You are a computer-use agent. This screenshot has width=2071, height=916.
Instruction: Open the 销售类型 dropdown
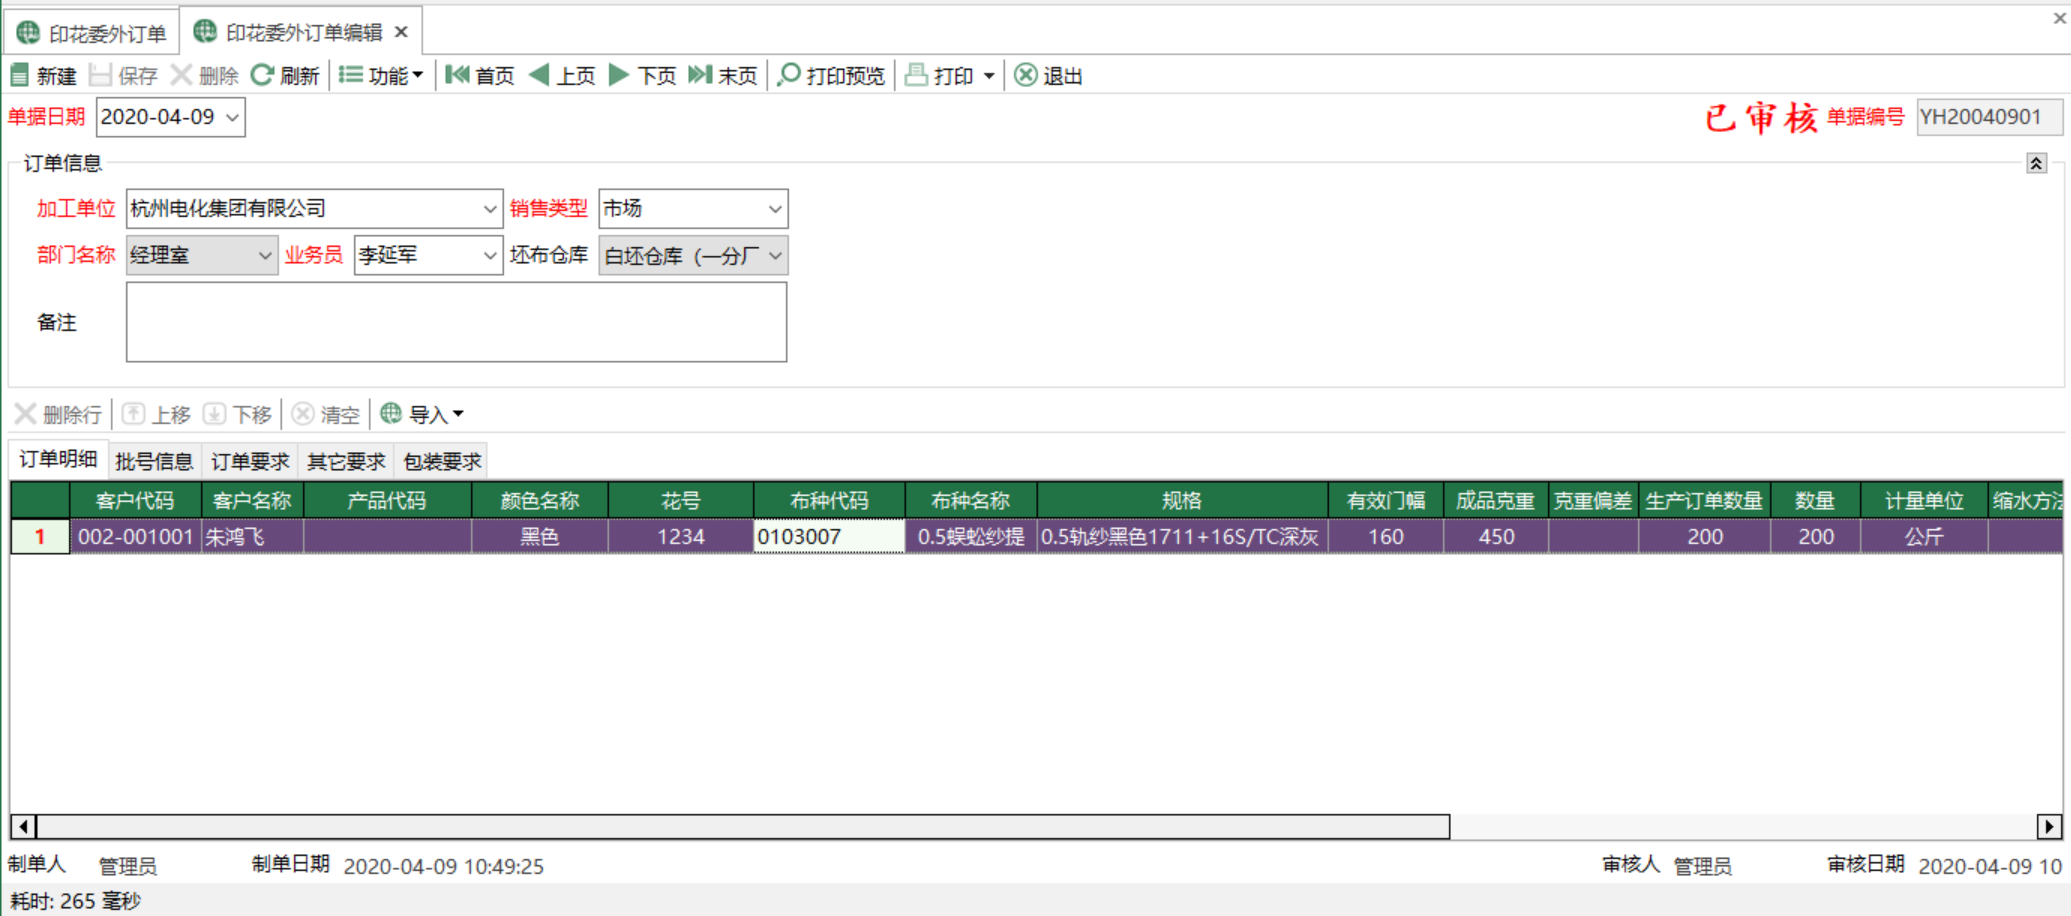click(x=775, y=209)
